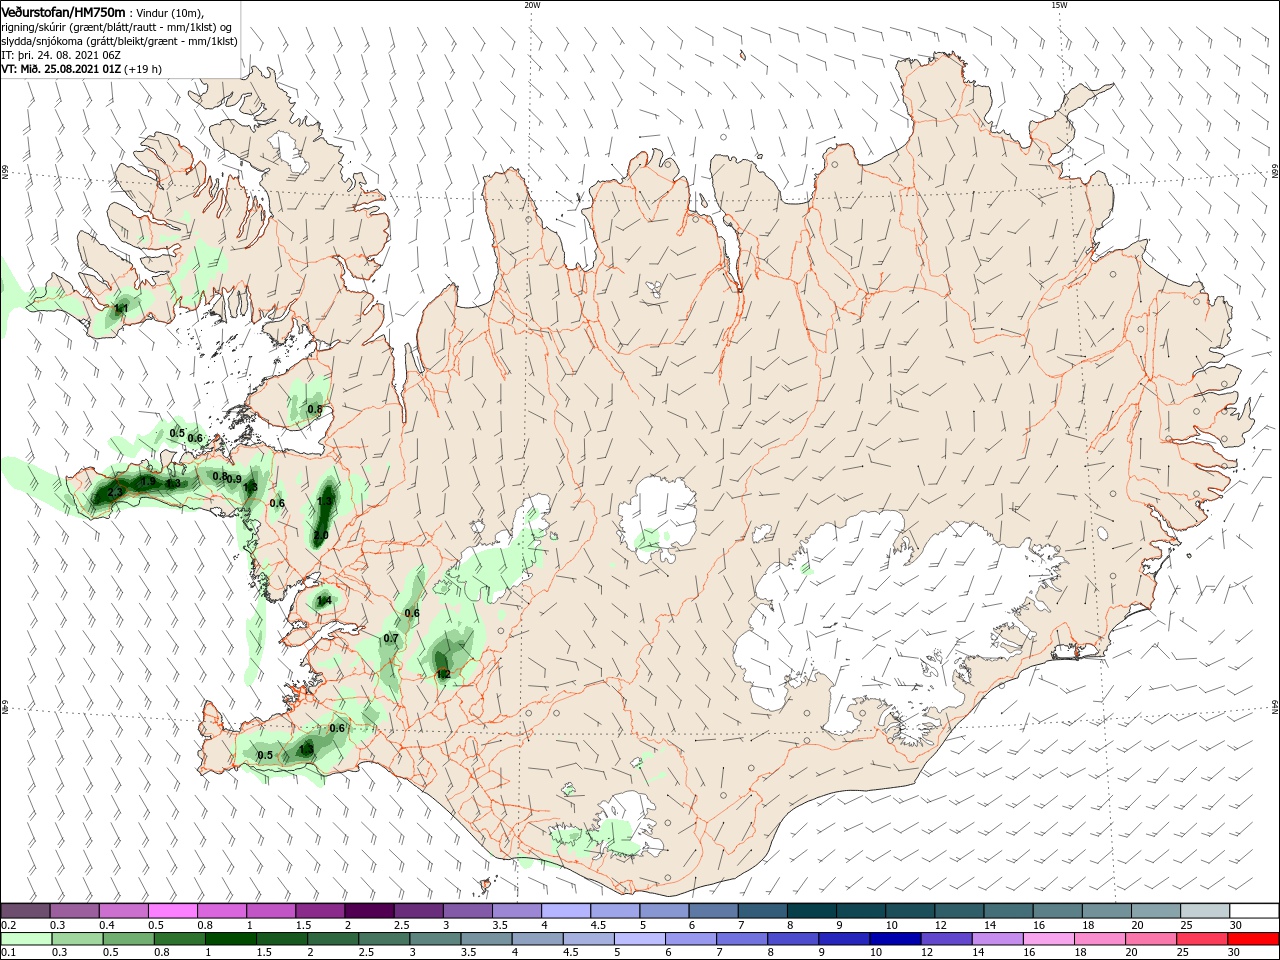Select the 12 teal swatch in upper legend row
The image size is (1280, 960).
point(958,911)
